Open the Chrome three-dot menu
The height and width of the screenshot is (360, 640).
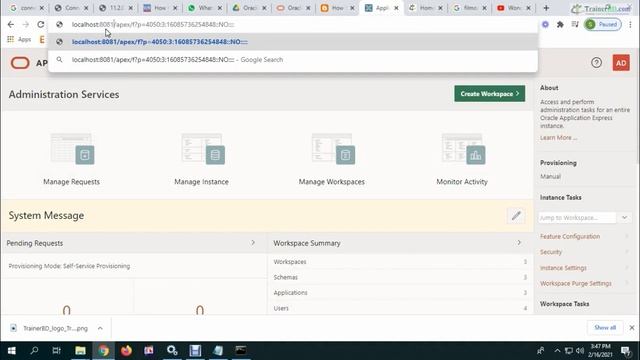coord(630,24)
